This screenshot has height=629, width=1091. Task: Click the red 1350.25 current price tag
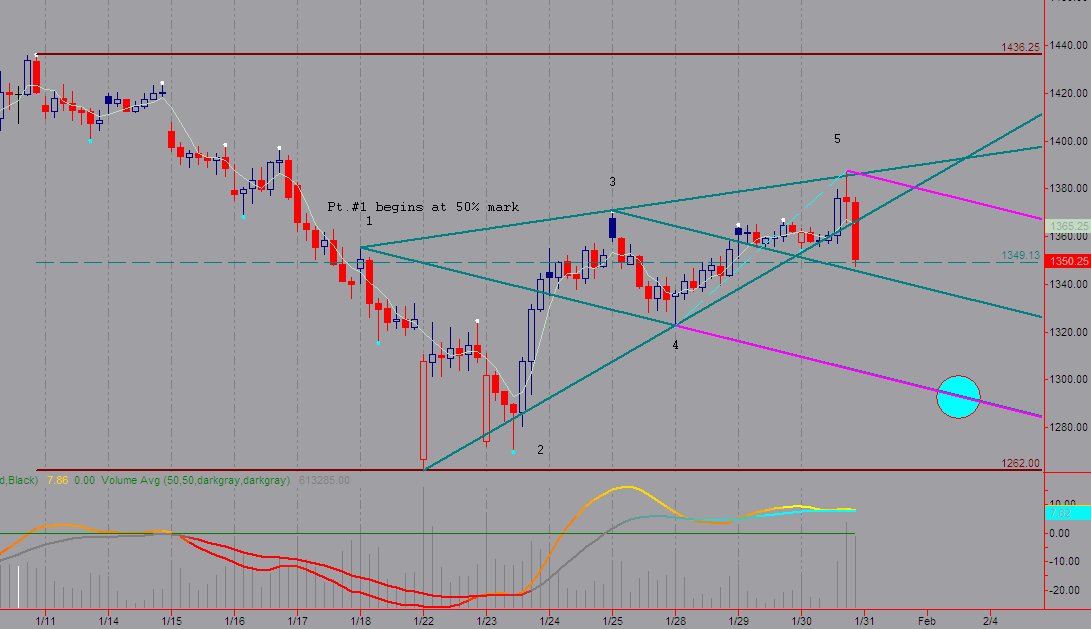click(1068, 261)
